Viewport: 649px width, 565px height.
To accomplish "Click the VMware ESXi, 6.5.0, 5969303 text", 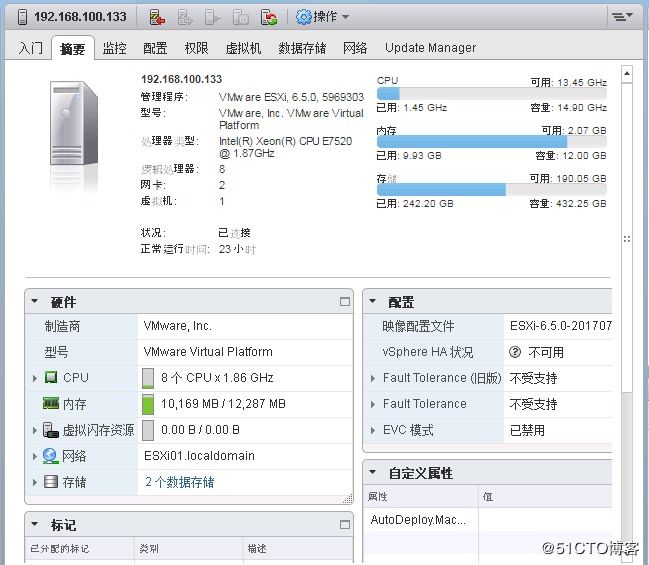I will tap(291, 97).
